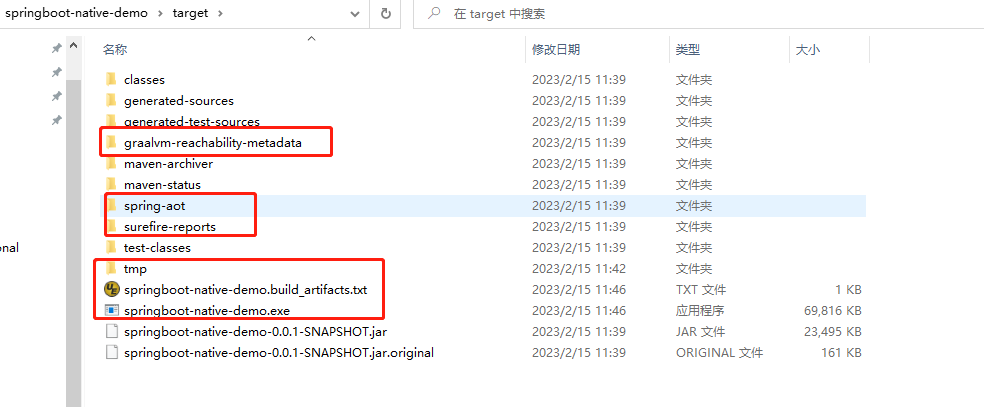Select the spring-aot folder icon

112,205
